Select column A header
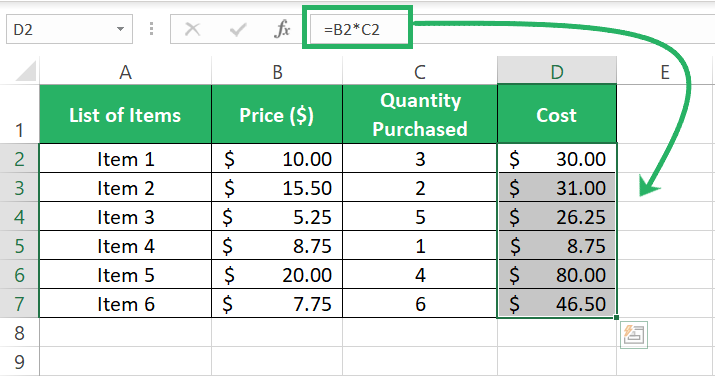 click(x=125, y=72)
